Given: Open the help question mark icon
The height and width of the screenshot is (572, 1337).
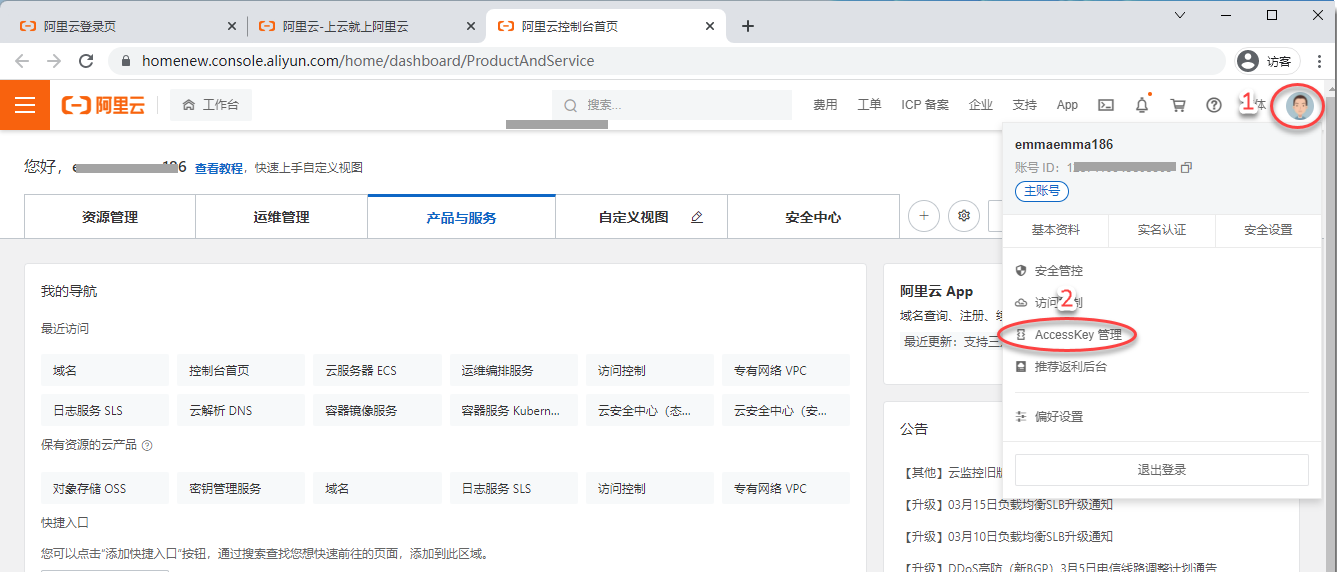Looking at the screenshot, I should (1214, 105).
